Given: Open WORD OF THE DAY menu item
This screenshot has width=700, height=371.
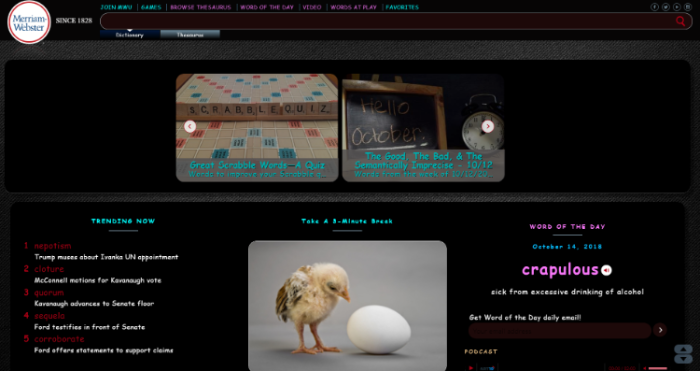Looking at the screenshot, I should coord(267,7).
